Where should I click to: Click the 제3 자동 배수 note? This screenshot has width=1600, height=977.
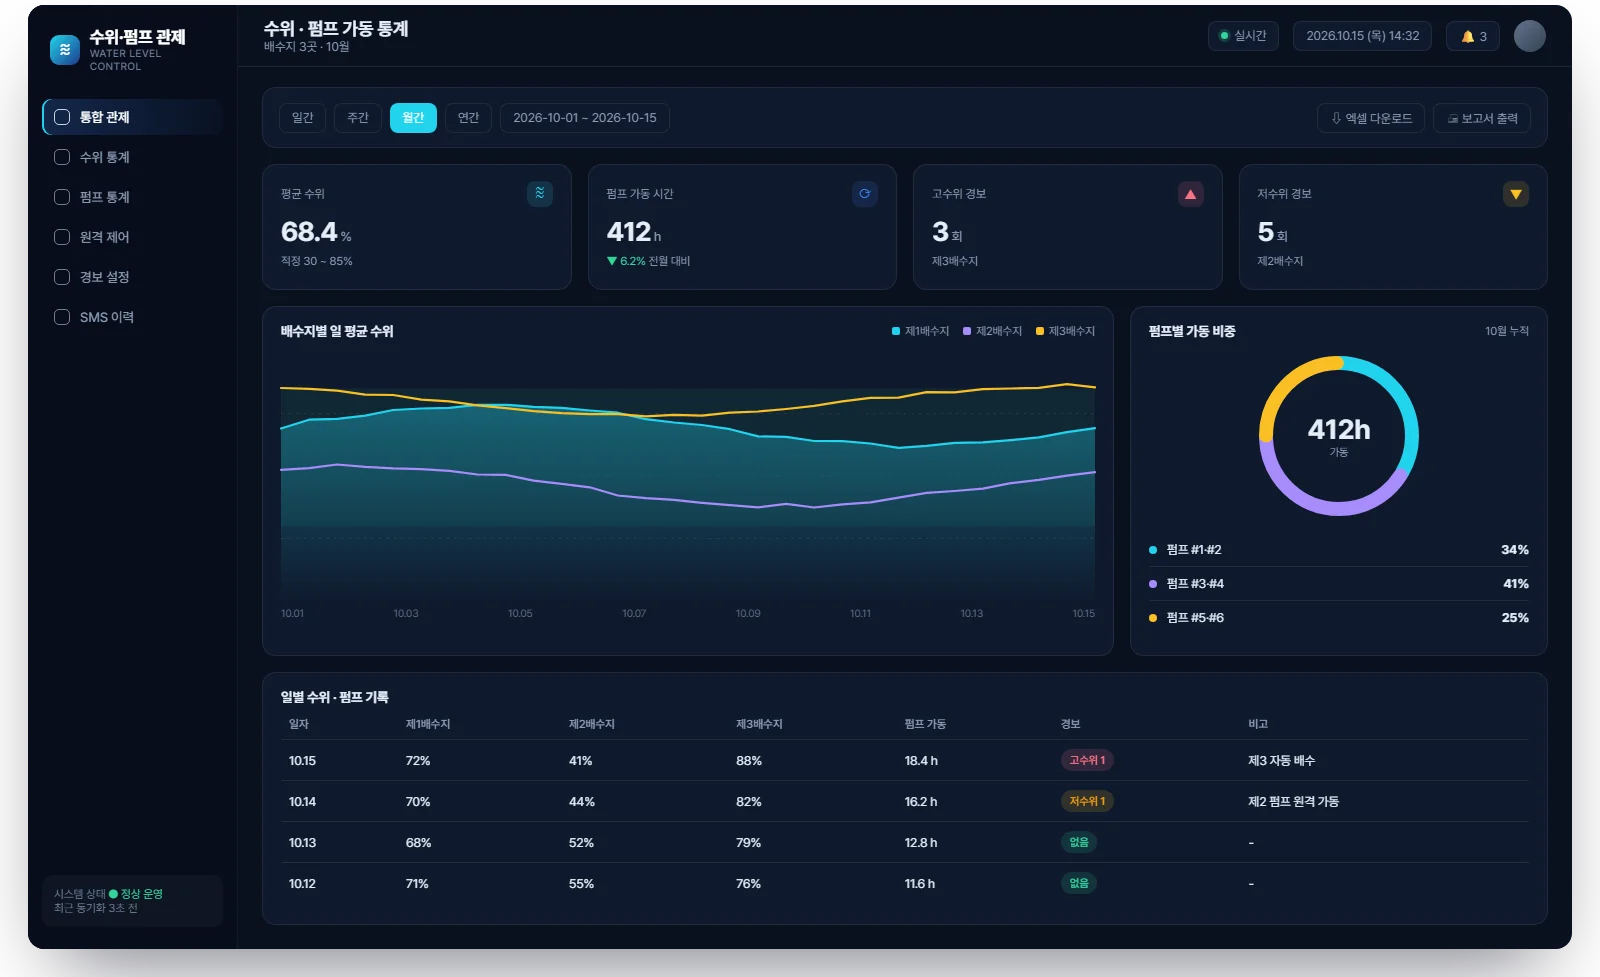[x=1281, y=761]
